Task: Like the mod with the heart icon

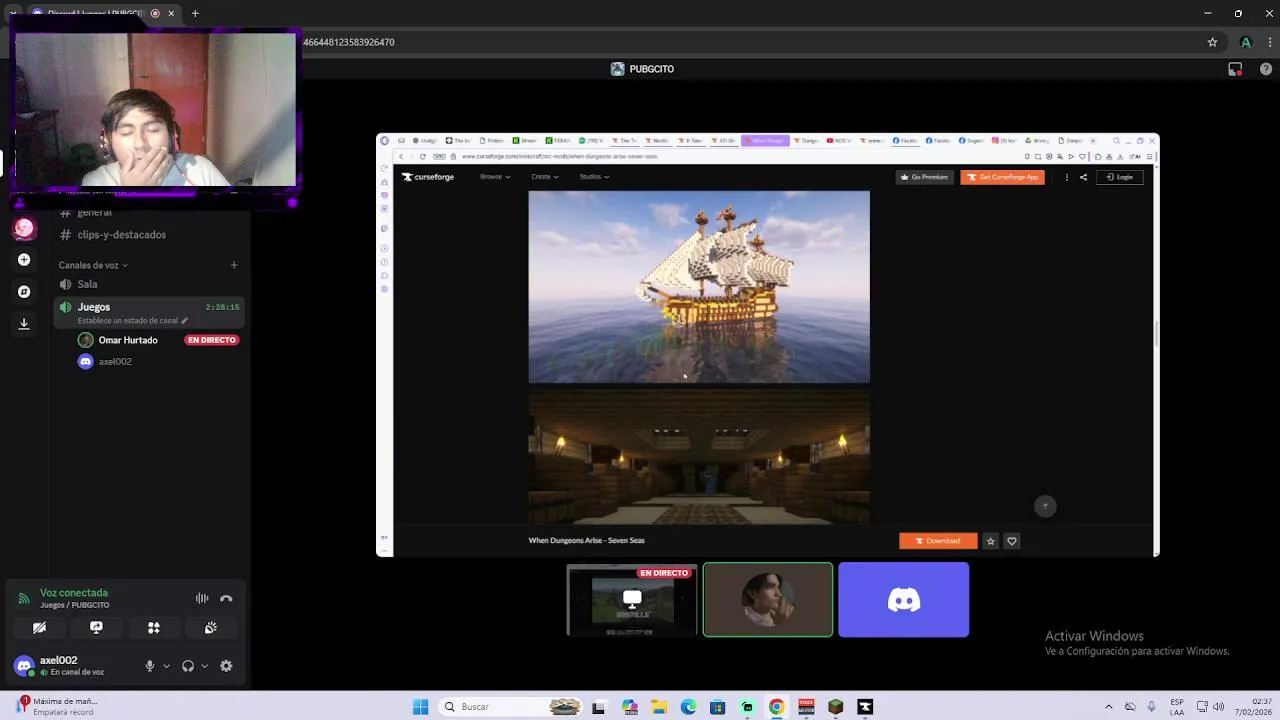Action: 1012,541
